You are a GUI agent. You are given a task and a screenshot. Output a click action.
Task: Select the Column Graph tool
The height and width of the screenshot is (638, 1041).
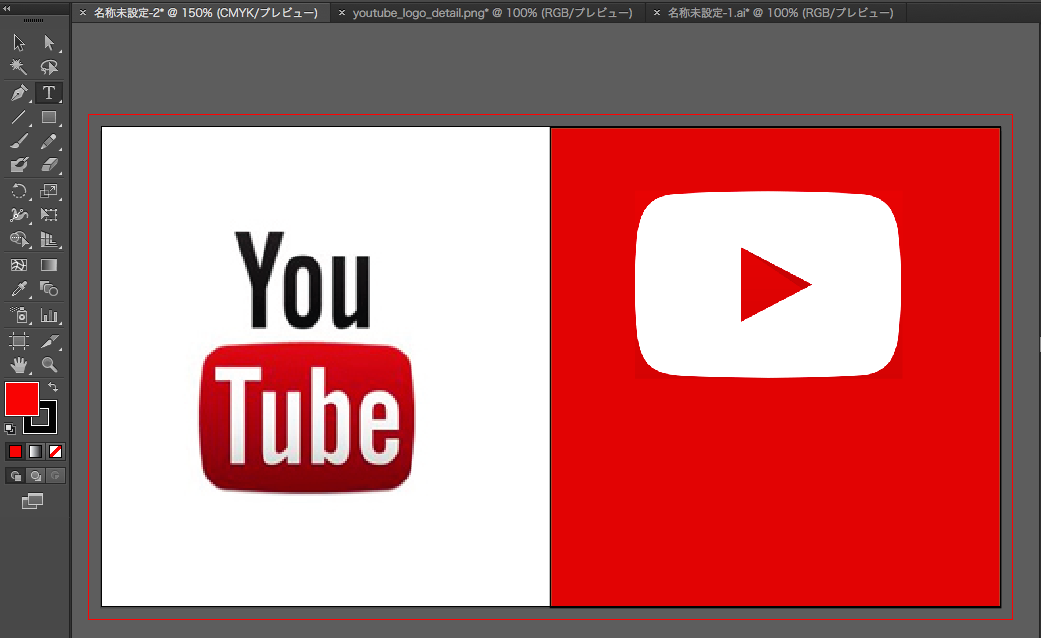point(49,315)
